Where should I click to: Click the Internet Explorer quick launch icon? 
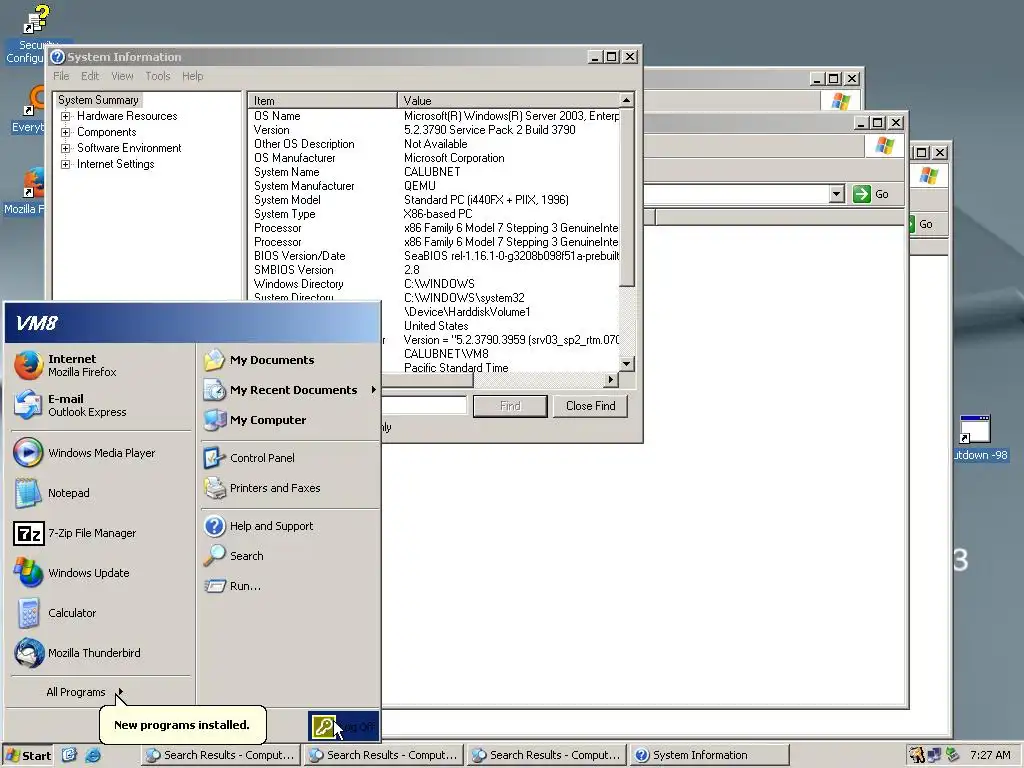[x=93, y=755]
